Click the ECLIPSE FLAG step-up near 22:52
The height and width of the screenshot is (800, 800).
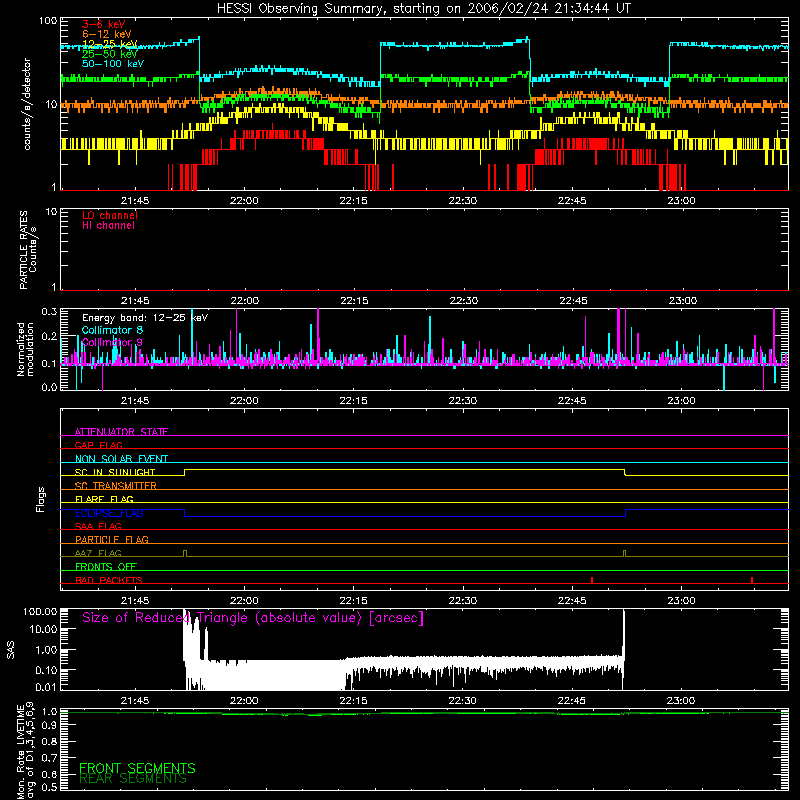[626, 513]
